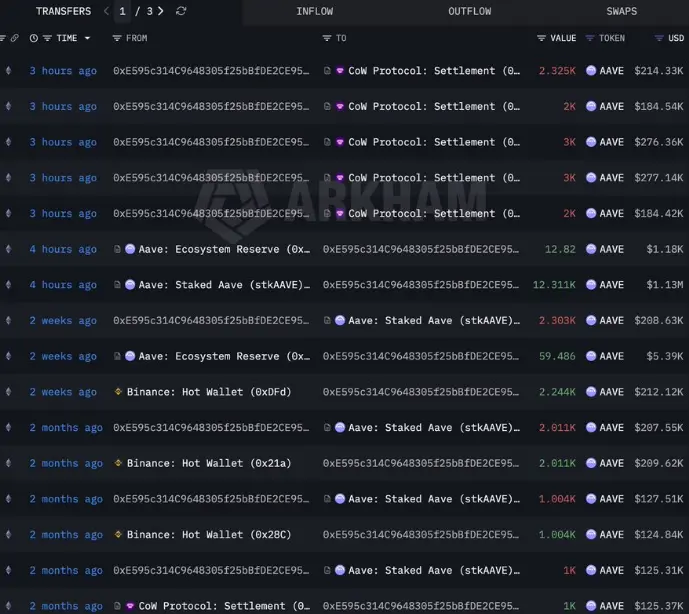Click Binance icon beside Hot Wallet (0x21a)
Image resolution: width=689 pixels, height=614 pixels.
(118, 463)
